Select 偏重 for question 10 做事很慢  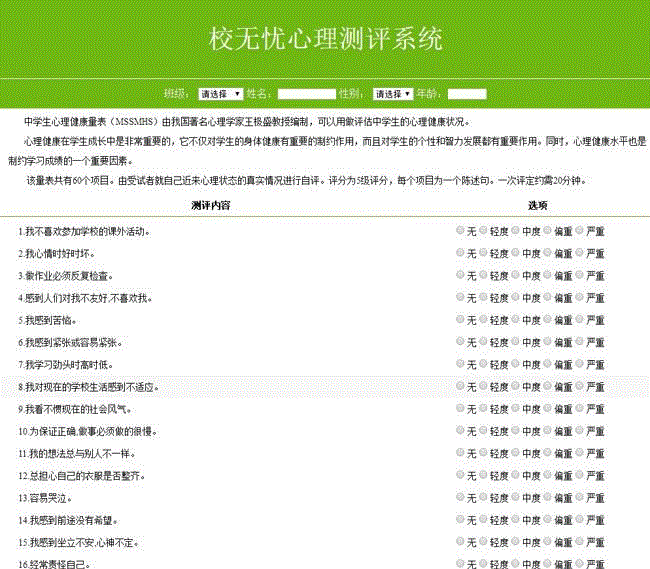pos(546,431)
